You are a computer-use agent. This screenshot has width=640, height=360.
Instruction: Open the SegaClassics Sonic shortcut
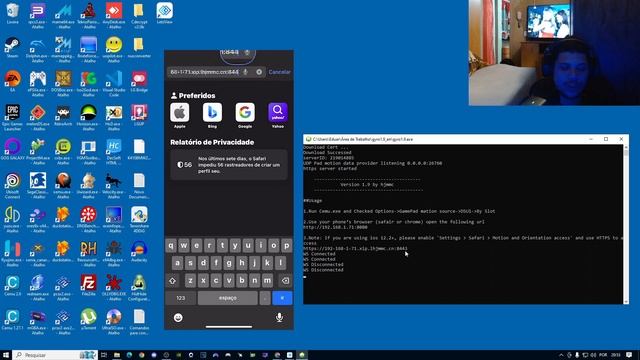point(38,185)
